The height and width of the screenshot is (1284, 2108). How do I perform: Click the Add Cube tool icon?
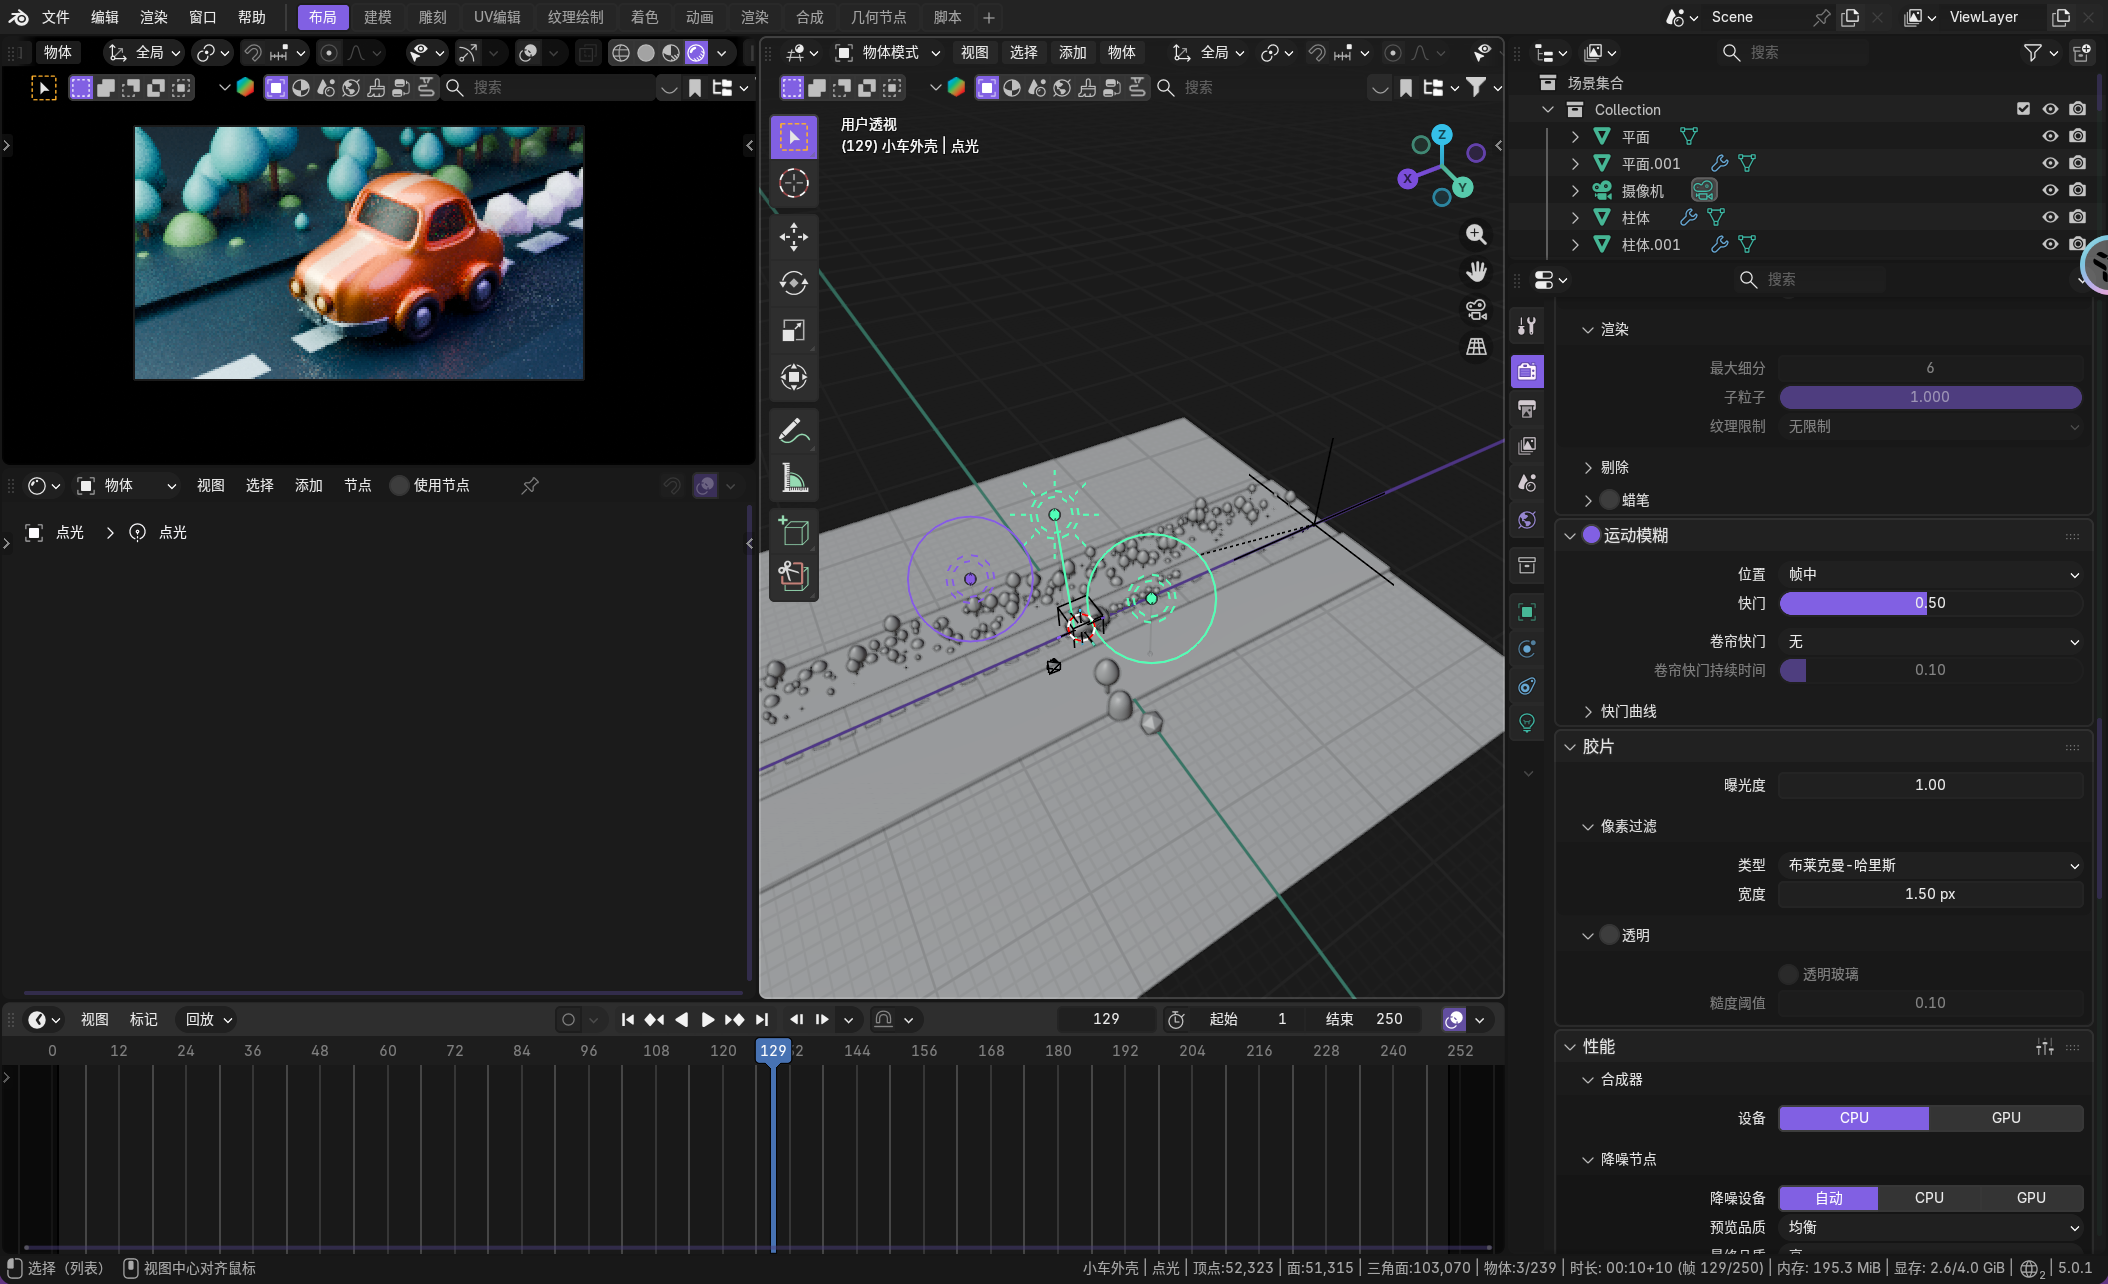[794, 531]
